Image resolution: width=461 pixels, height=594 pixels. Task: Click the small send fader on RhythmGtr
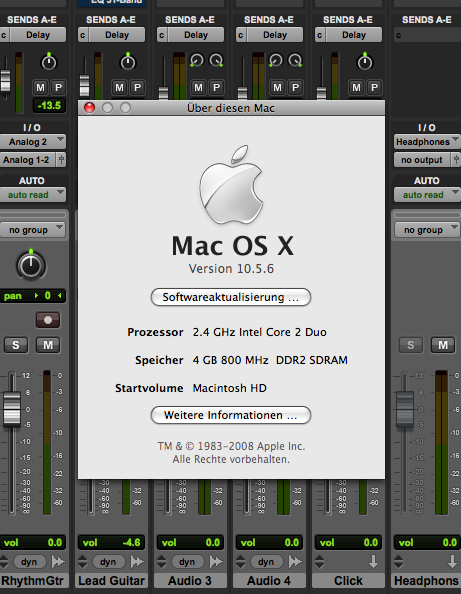(x=5, y=80)
